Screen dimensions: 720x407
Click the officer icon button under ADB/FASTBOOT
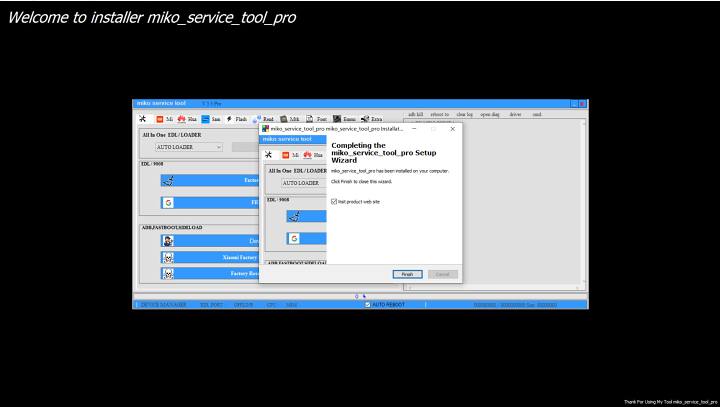point(210,241)
